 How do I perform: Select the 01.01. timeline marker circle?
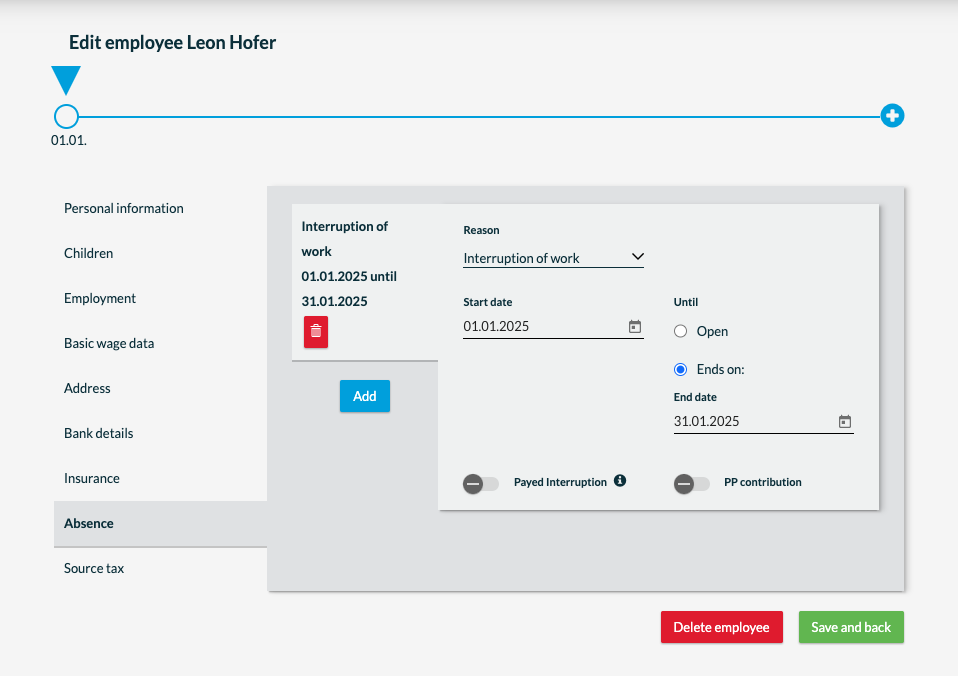pyautogui.click(x=66, y=116)
